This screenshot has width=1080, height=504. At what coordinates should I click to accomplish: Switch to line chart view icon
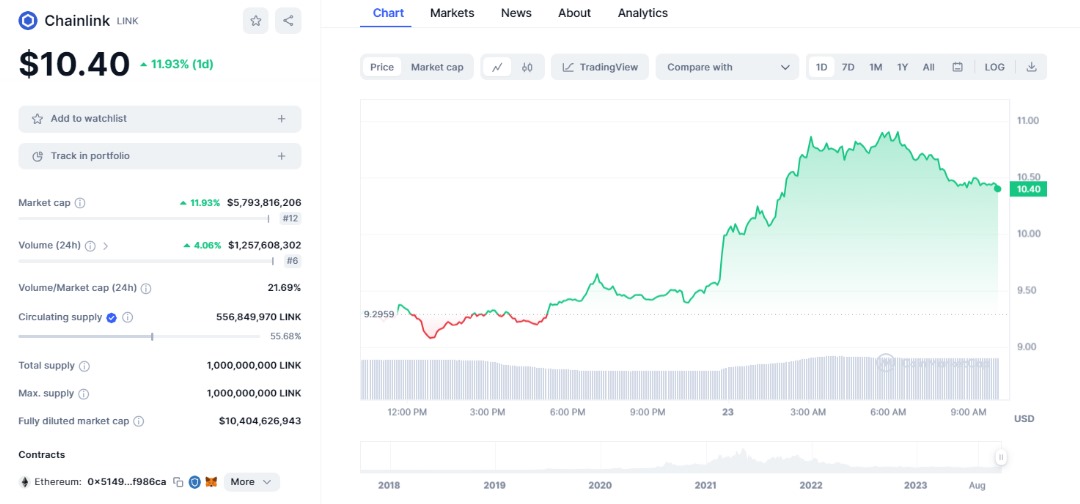tap(497, 67)
